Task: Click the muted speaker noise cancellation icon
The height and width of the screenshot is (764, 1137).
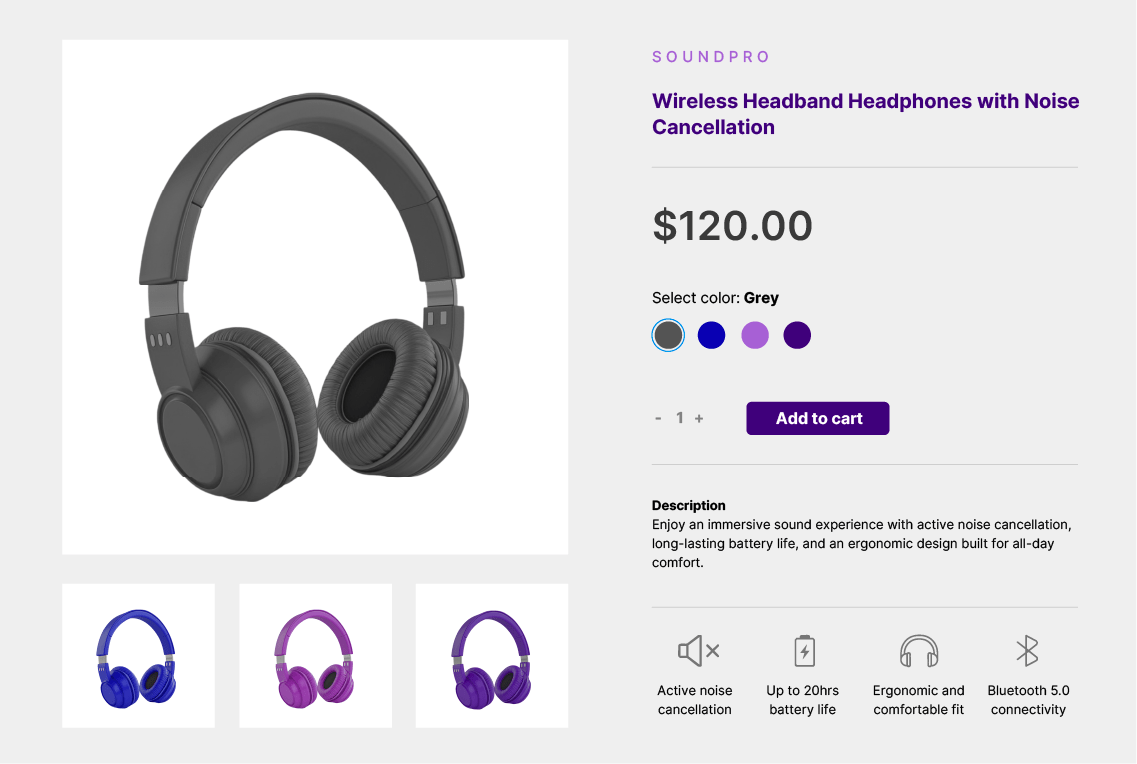Action: 698,651
